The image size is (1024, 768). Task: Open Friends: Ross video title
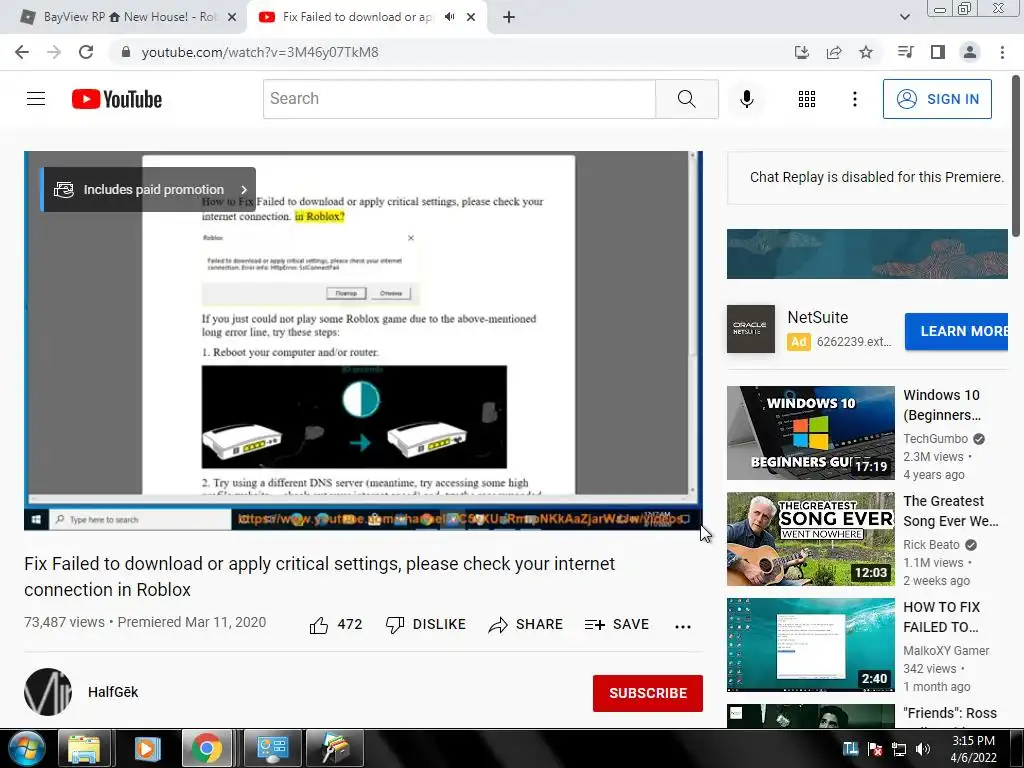click(x=950, y=713)
